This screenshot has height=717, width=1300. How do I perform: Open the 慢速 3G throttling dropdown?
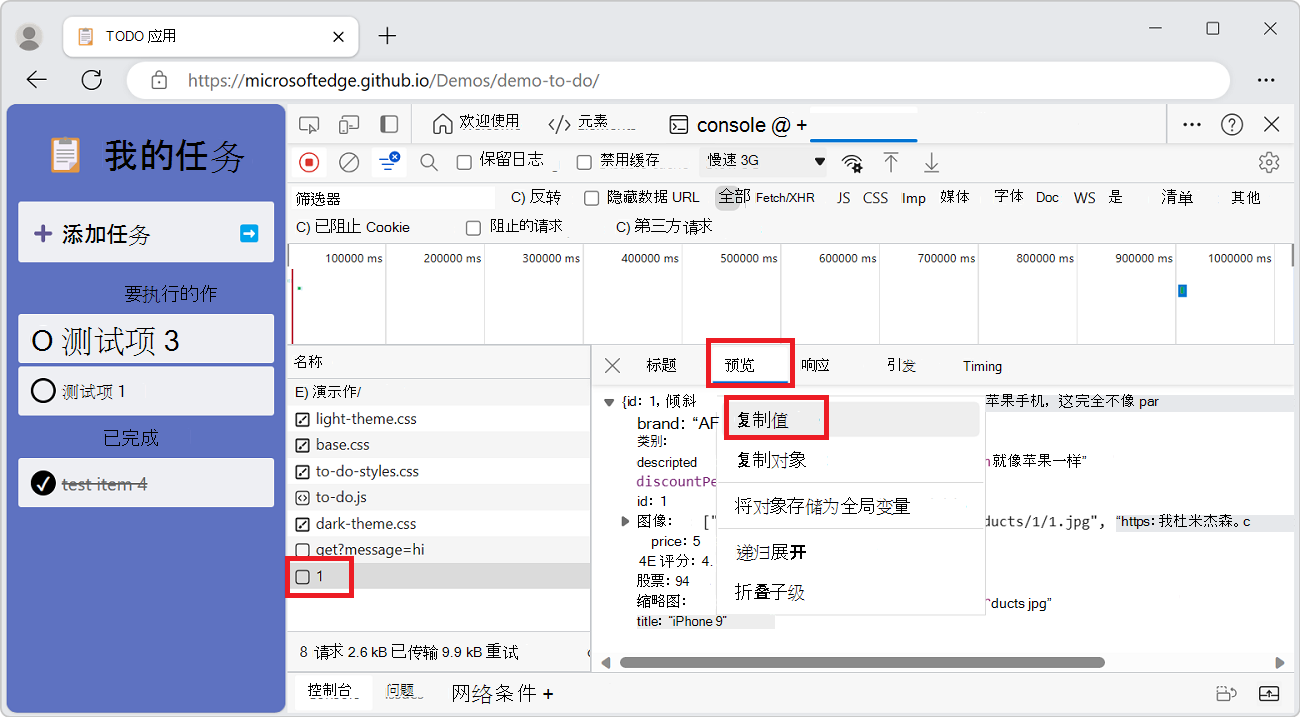coord(763,161)
